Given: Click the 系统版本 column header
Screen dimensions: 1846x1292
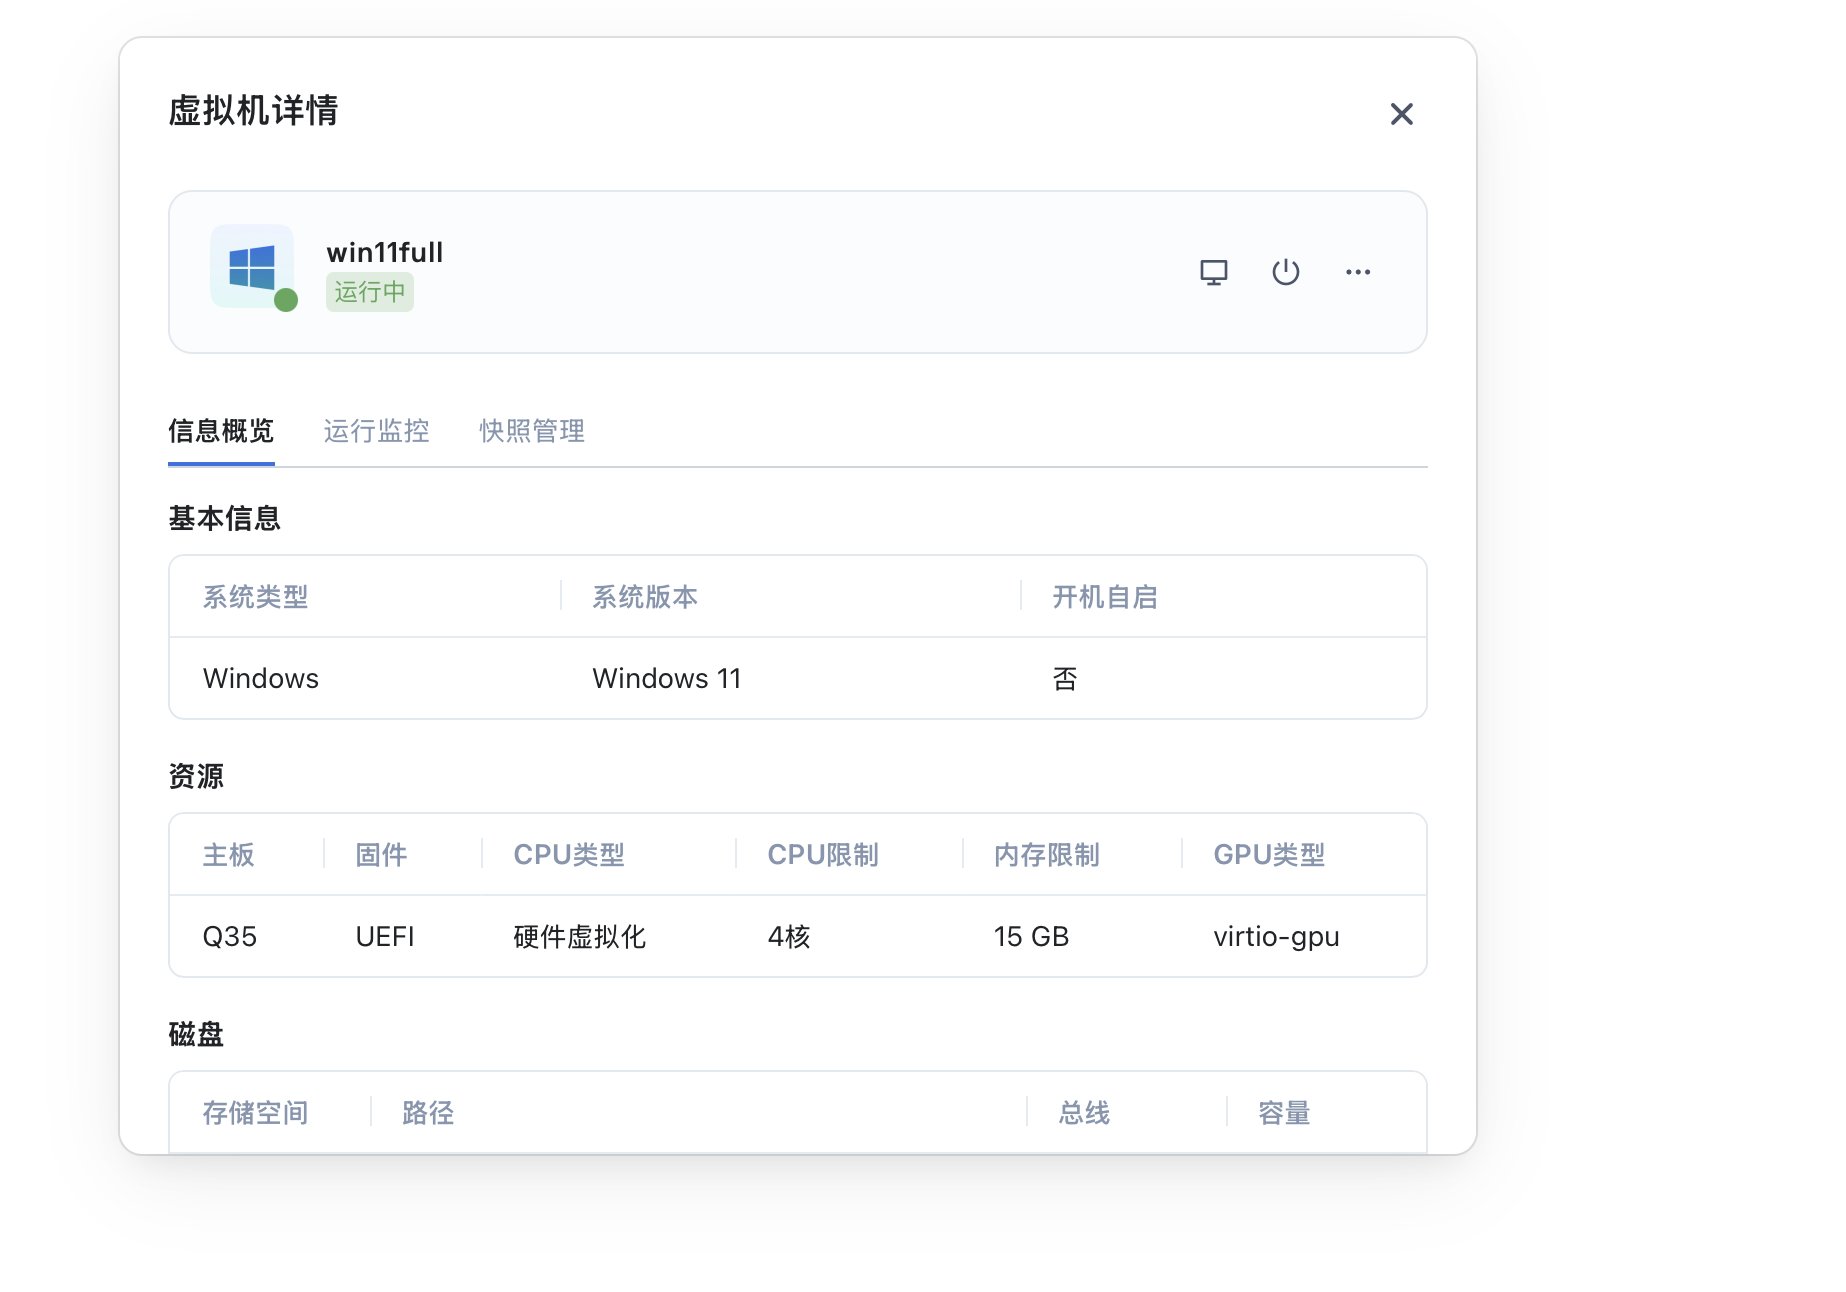Looking at the screenshot, I should point(645,597).
